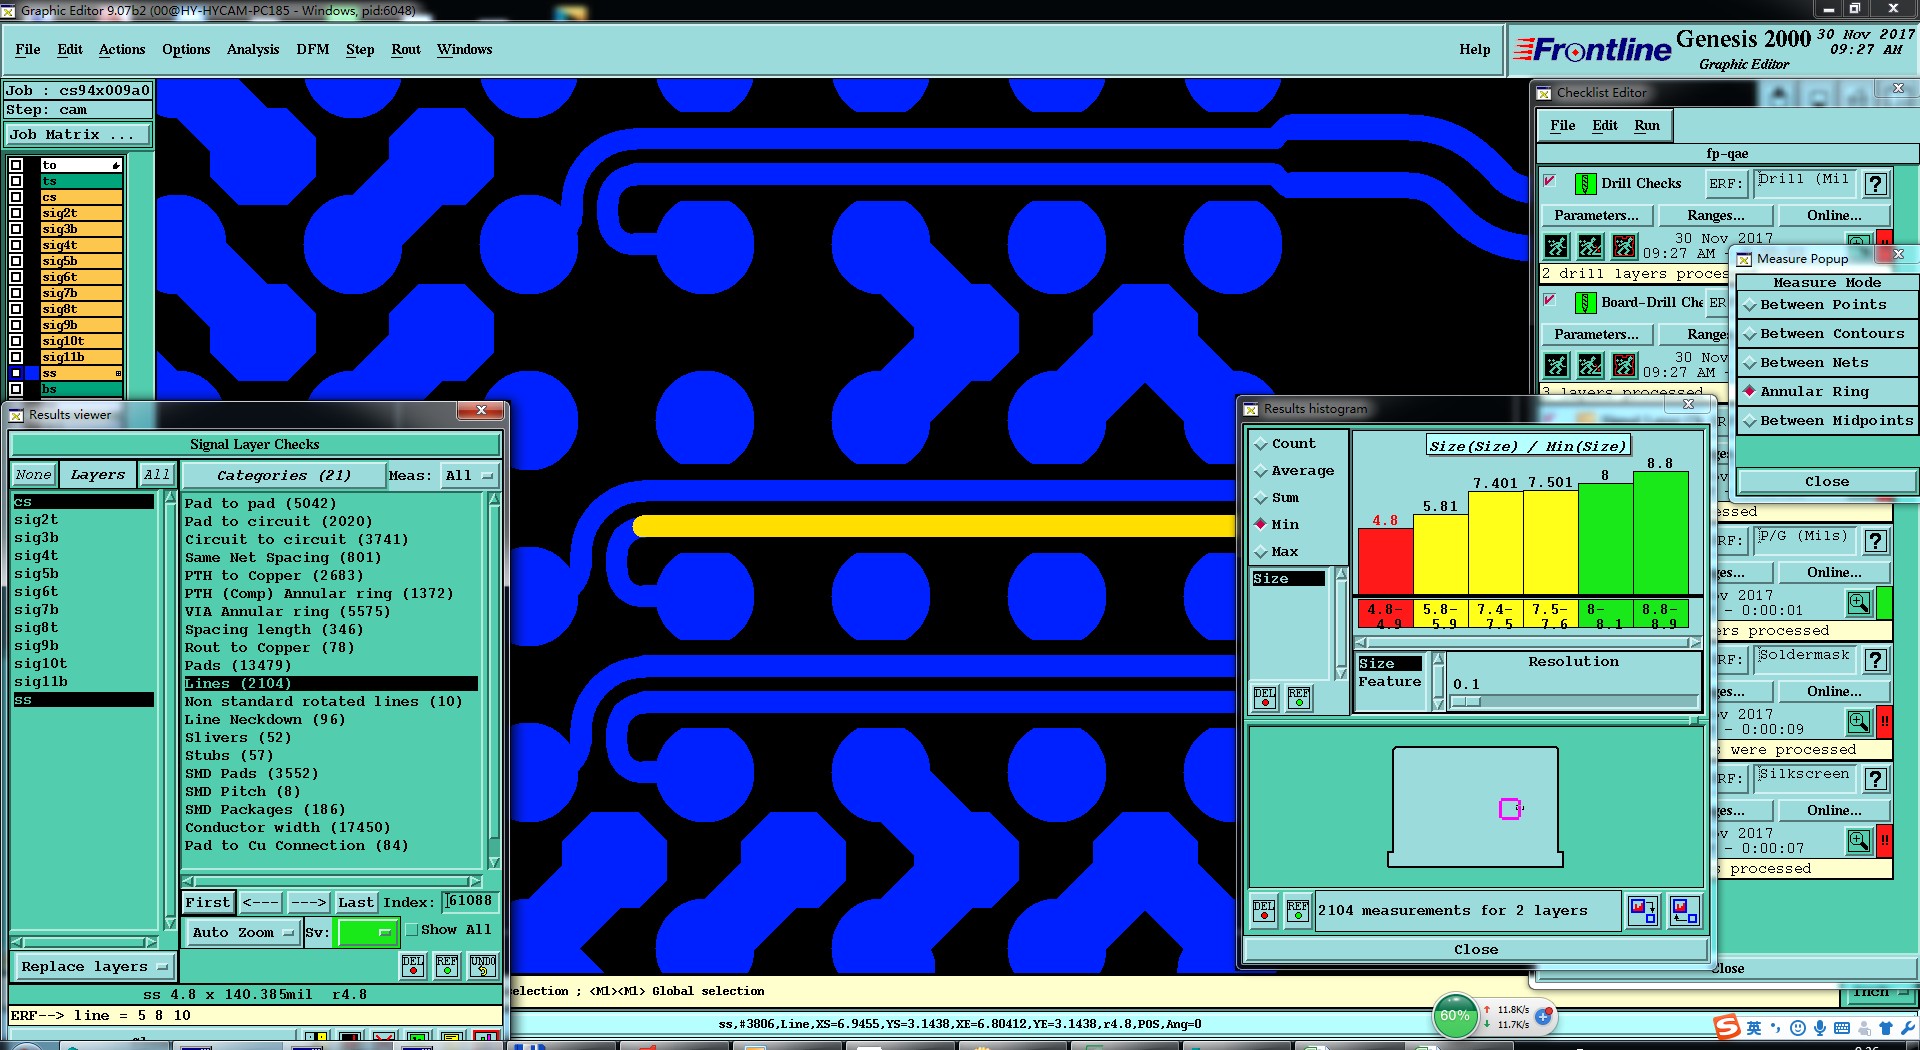This screenshot has height=1050, width=1920.
Task: Open help question mark beside P/G (Mils) ERF
Action: click(1876, 541)
